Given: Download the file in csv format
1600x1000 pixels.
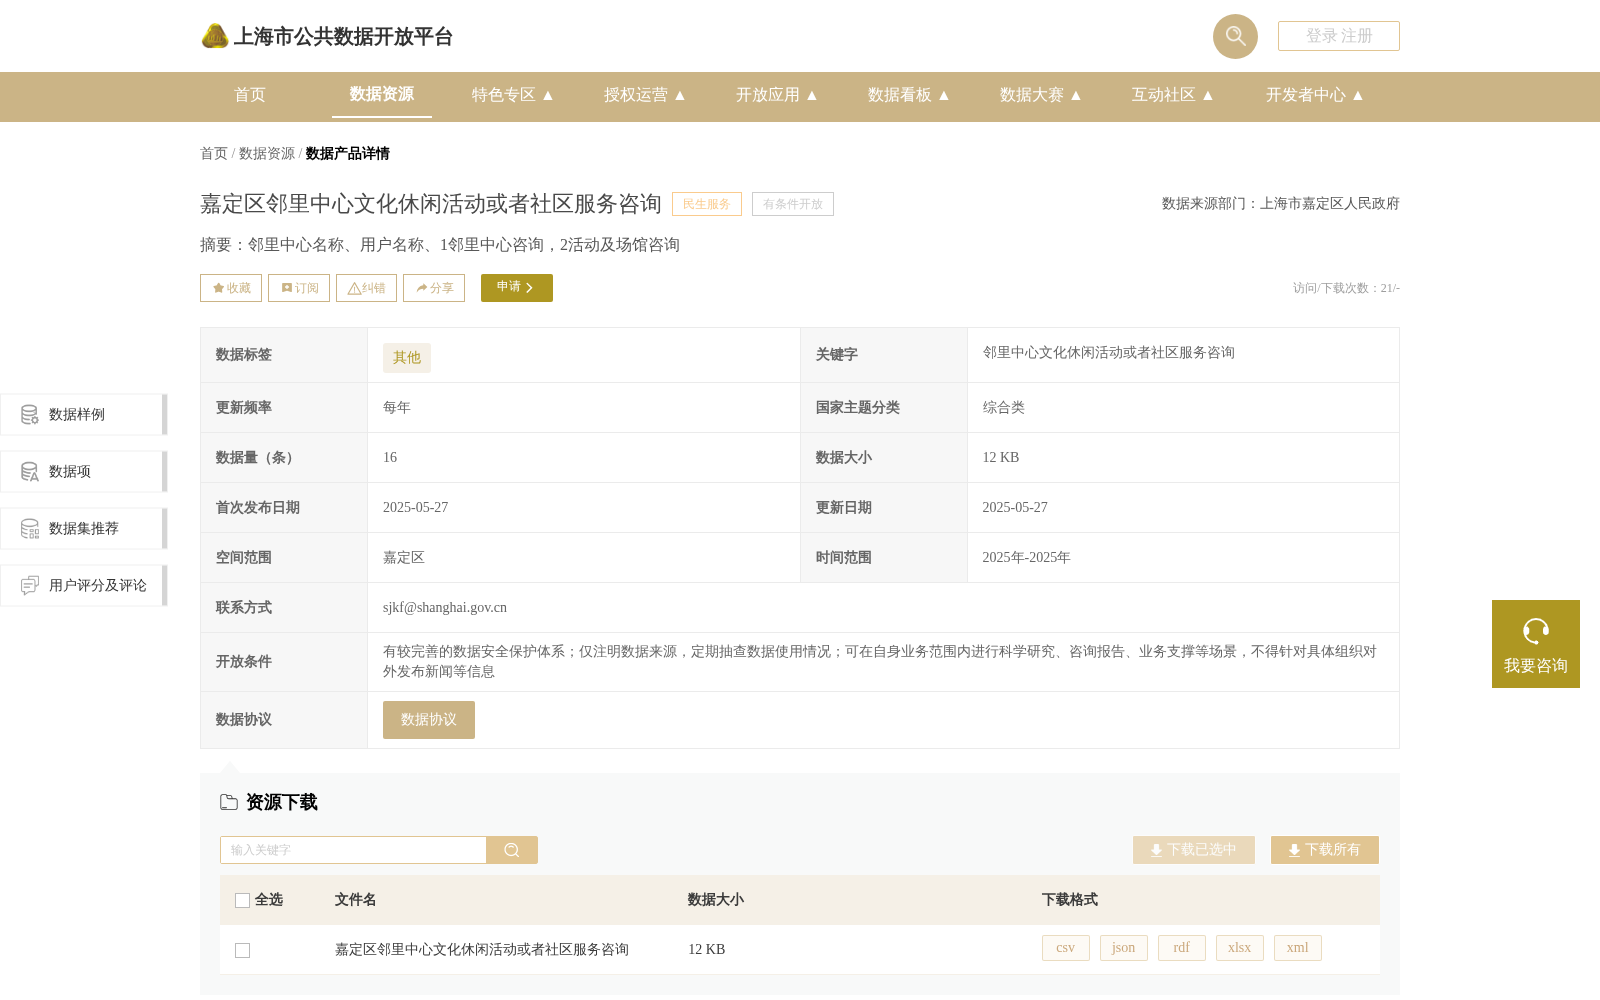Looking at the screenshot, I should click(x=1066, y=948).
